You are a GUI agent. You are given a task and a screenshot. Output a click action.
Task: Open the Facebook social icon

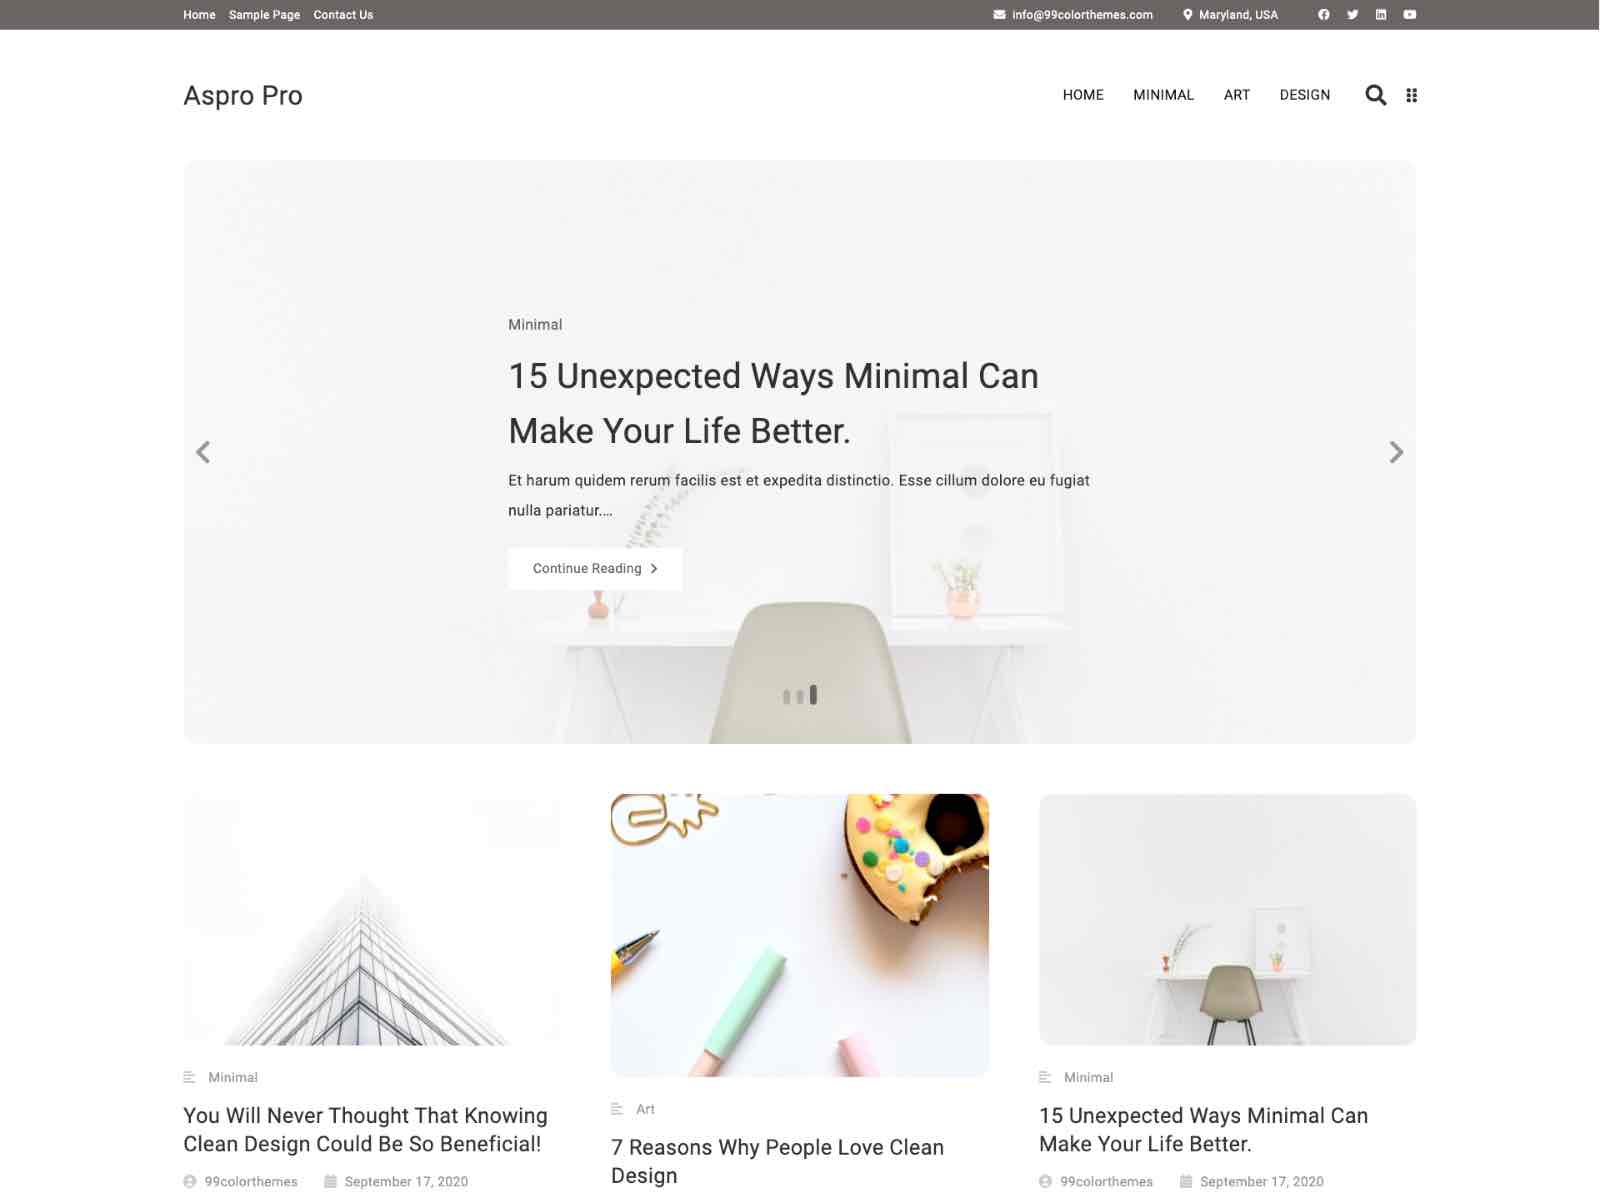point(1324,15)
